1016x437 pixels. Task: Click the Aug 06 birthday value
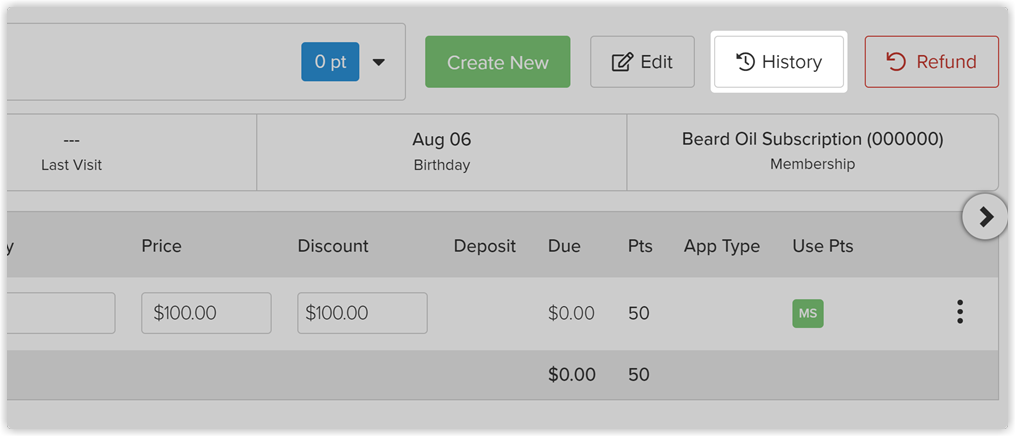tap(442, 139)
